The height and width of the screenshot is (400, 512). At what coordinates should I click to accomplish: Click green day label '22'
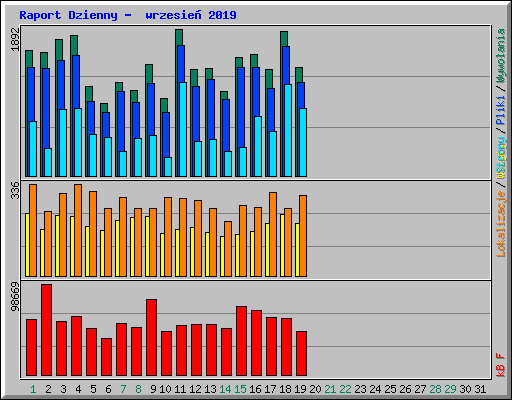[345, 389]
